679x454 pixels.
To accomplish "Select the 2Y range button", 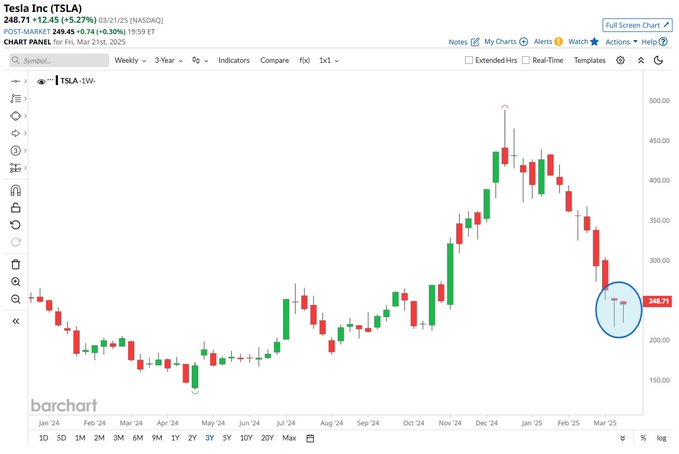I will pyautogui.click(x=192, y=438).
